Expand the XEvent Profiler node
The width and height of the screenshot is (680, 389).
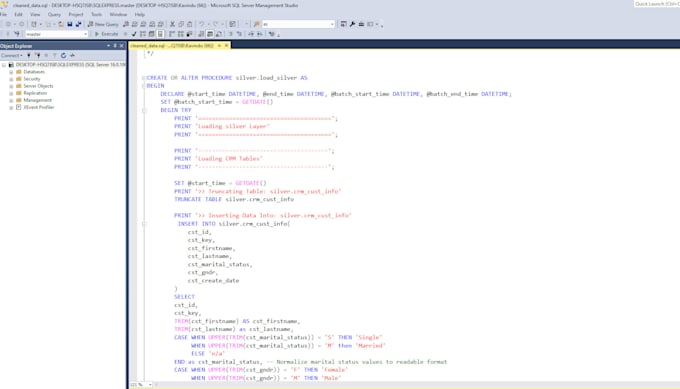(11, 107)
